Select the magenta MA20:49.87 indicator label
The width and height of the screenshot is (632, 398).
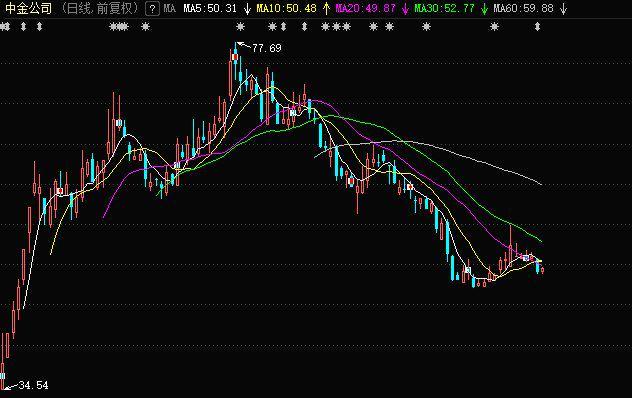pos(366,8)
